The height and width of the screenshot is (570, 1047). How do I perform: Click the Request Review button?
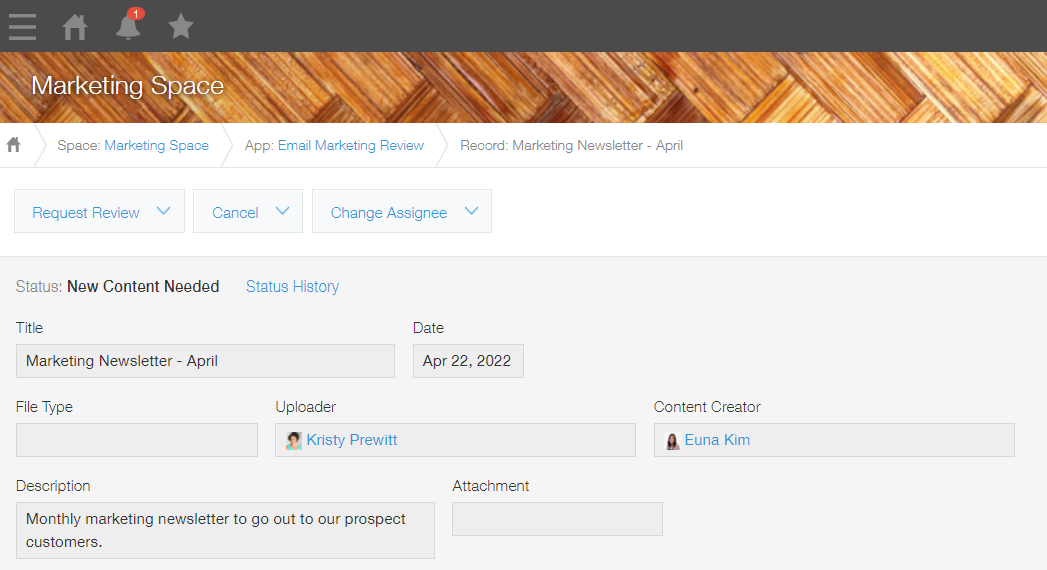[86, 212]
